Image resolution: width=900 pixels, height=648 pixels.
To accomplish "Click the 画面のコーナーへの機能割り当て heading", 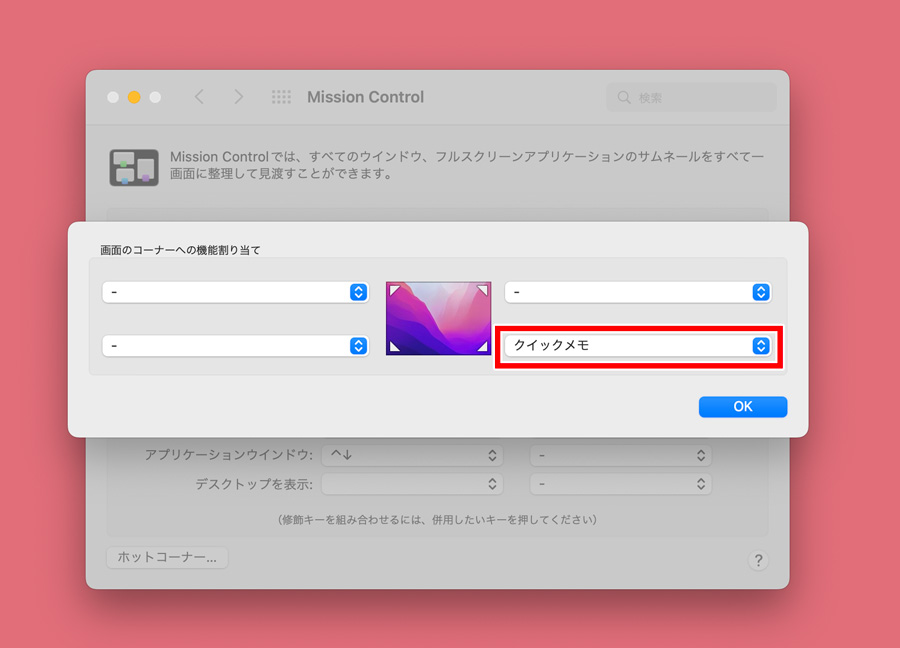I will [x=180, y=250].
